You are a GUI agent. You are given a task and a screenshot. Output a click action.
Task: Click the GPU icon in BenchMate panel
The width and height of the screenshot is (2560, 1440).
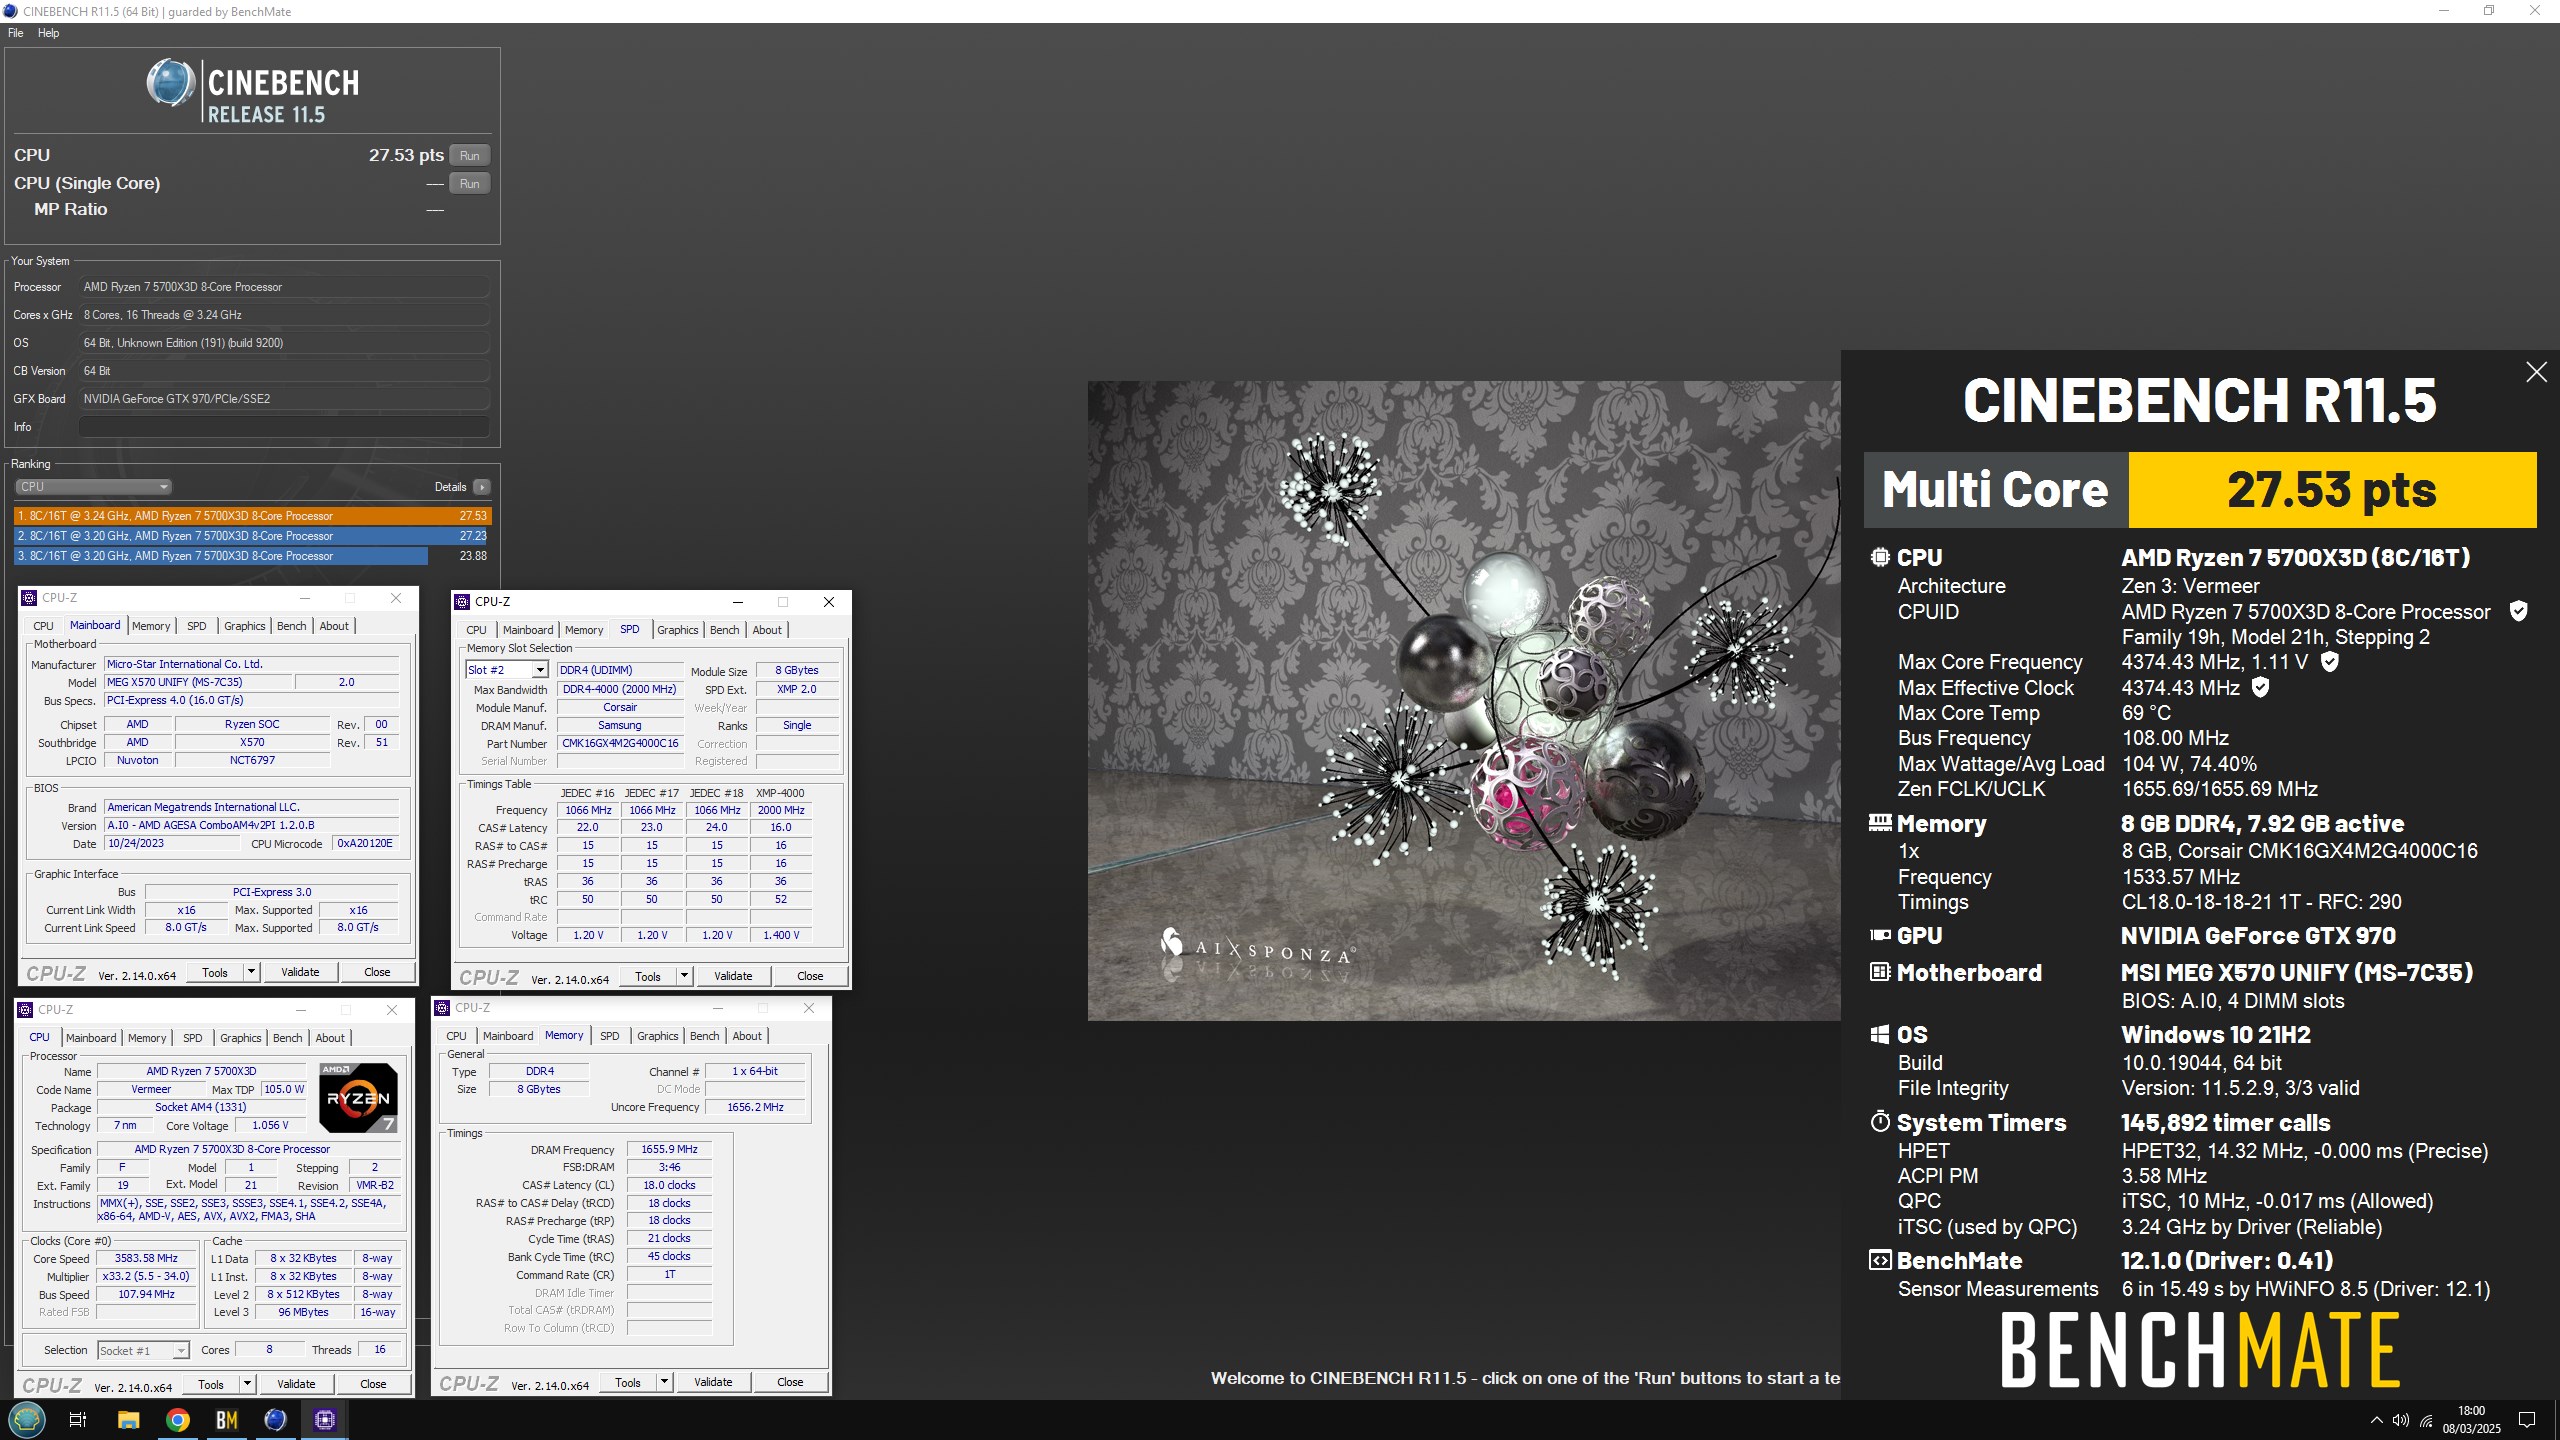click(x=1880, y=936)
